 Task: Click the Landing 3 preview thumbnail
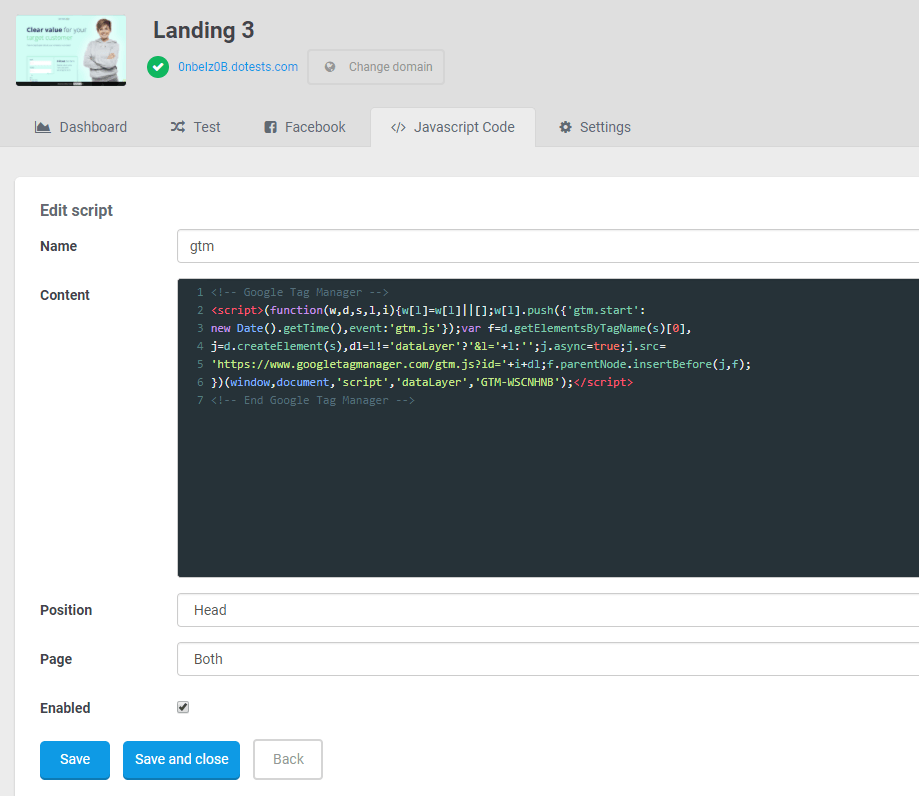[71, 50]
